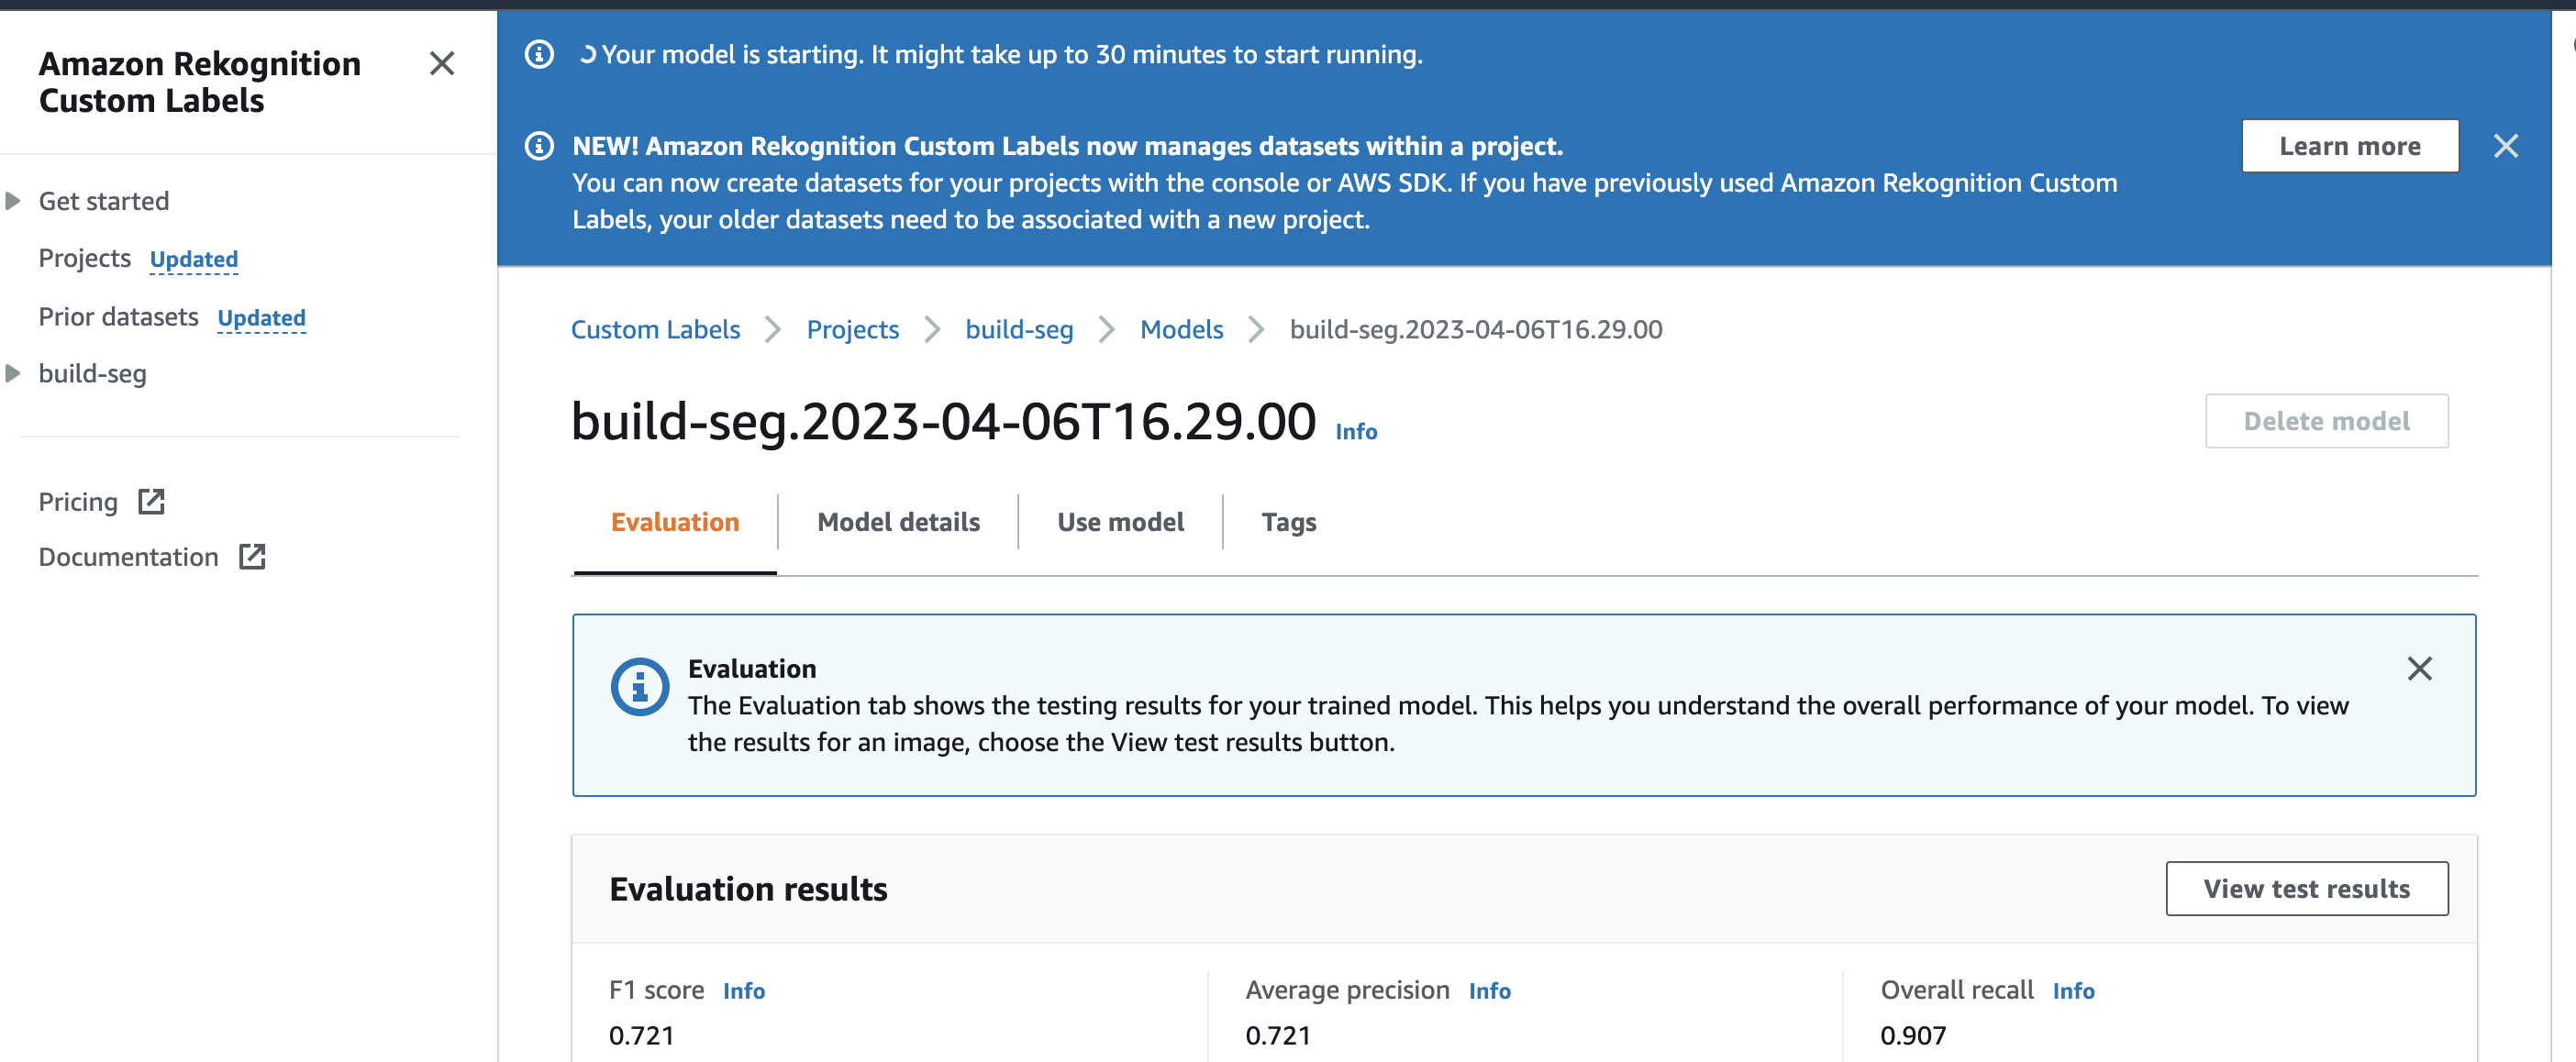Go to Models in the breadcrumb
Viewport: 2576px width, 1062px height.
[1180, 329]
